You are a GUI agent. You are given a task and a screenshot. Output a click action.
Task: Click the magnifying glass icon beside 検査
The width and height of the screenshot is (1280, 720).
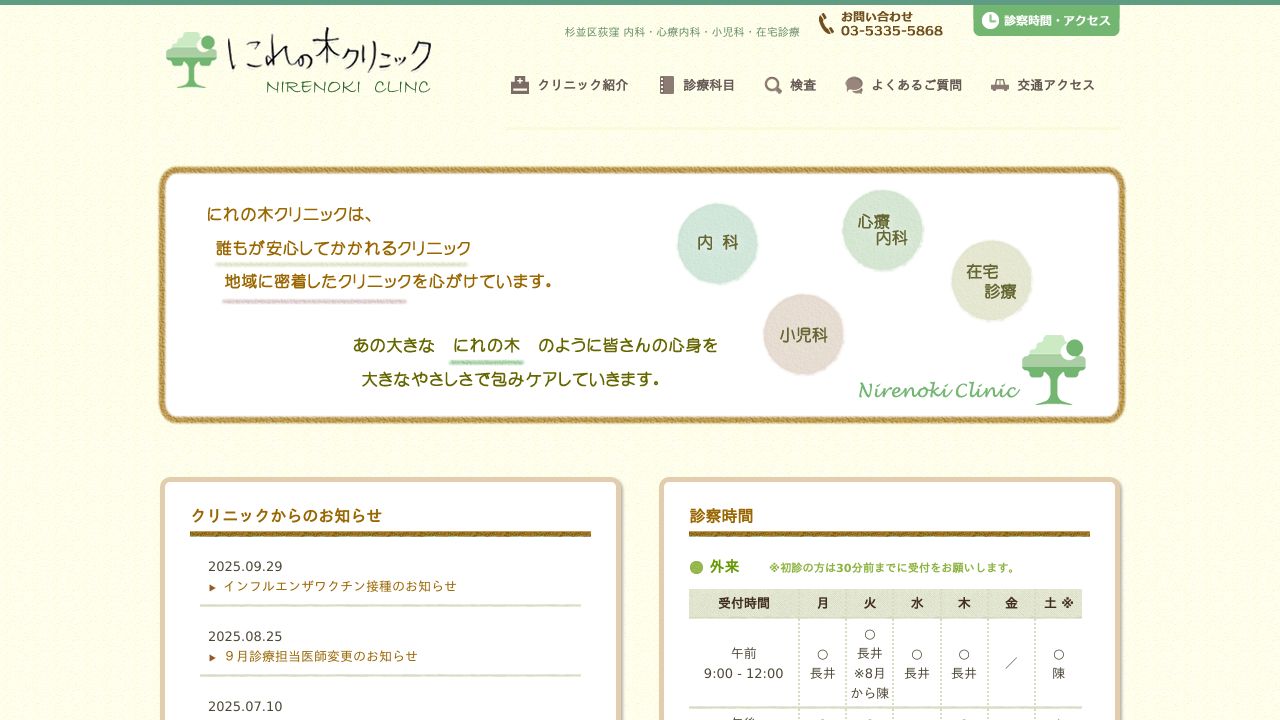(x=773, y=85)
